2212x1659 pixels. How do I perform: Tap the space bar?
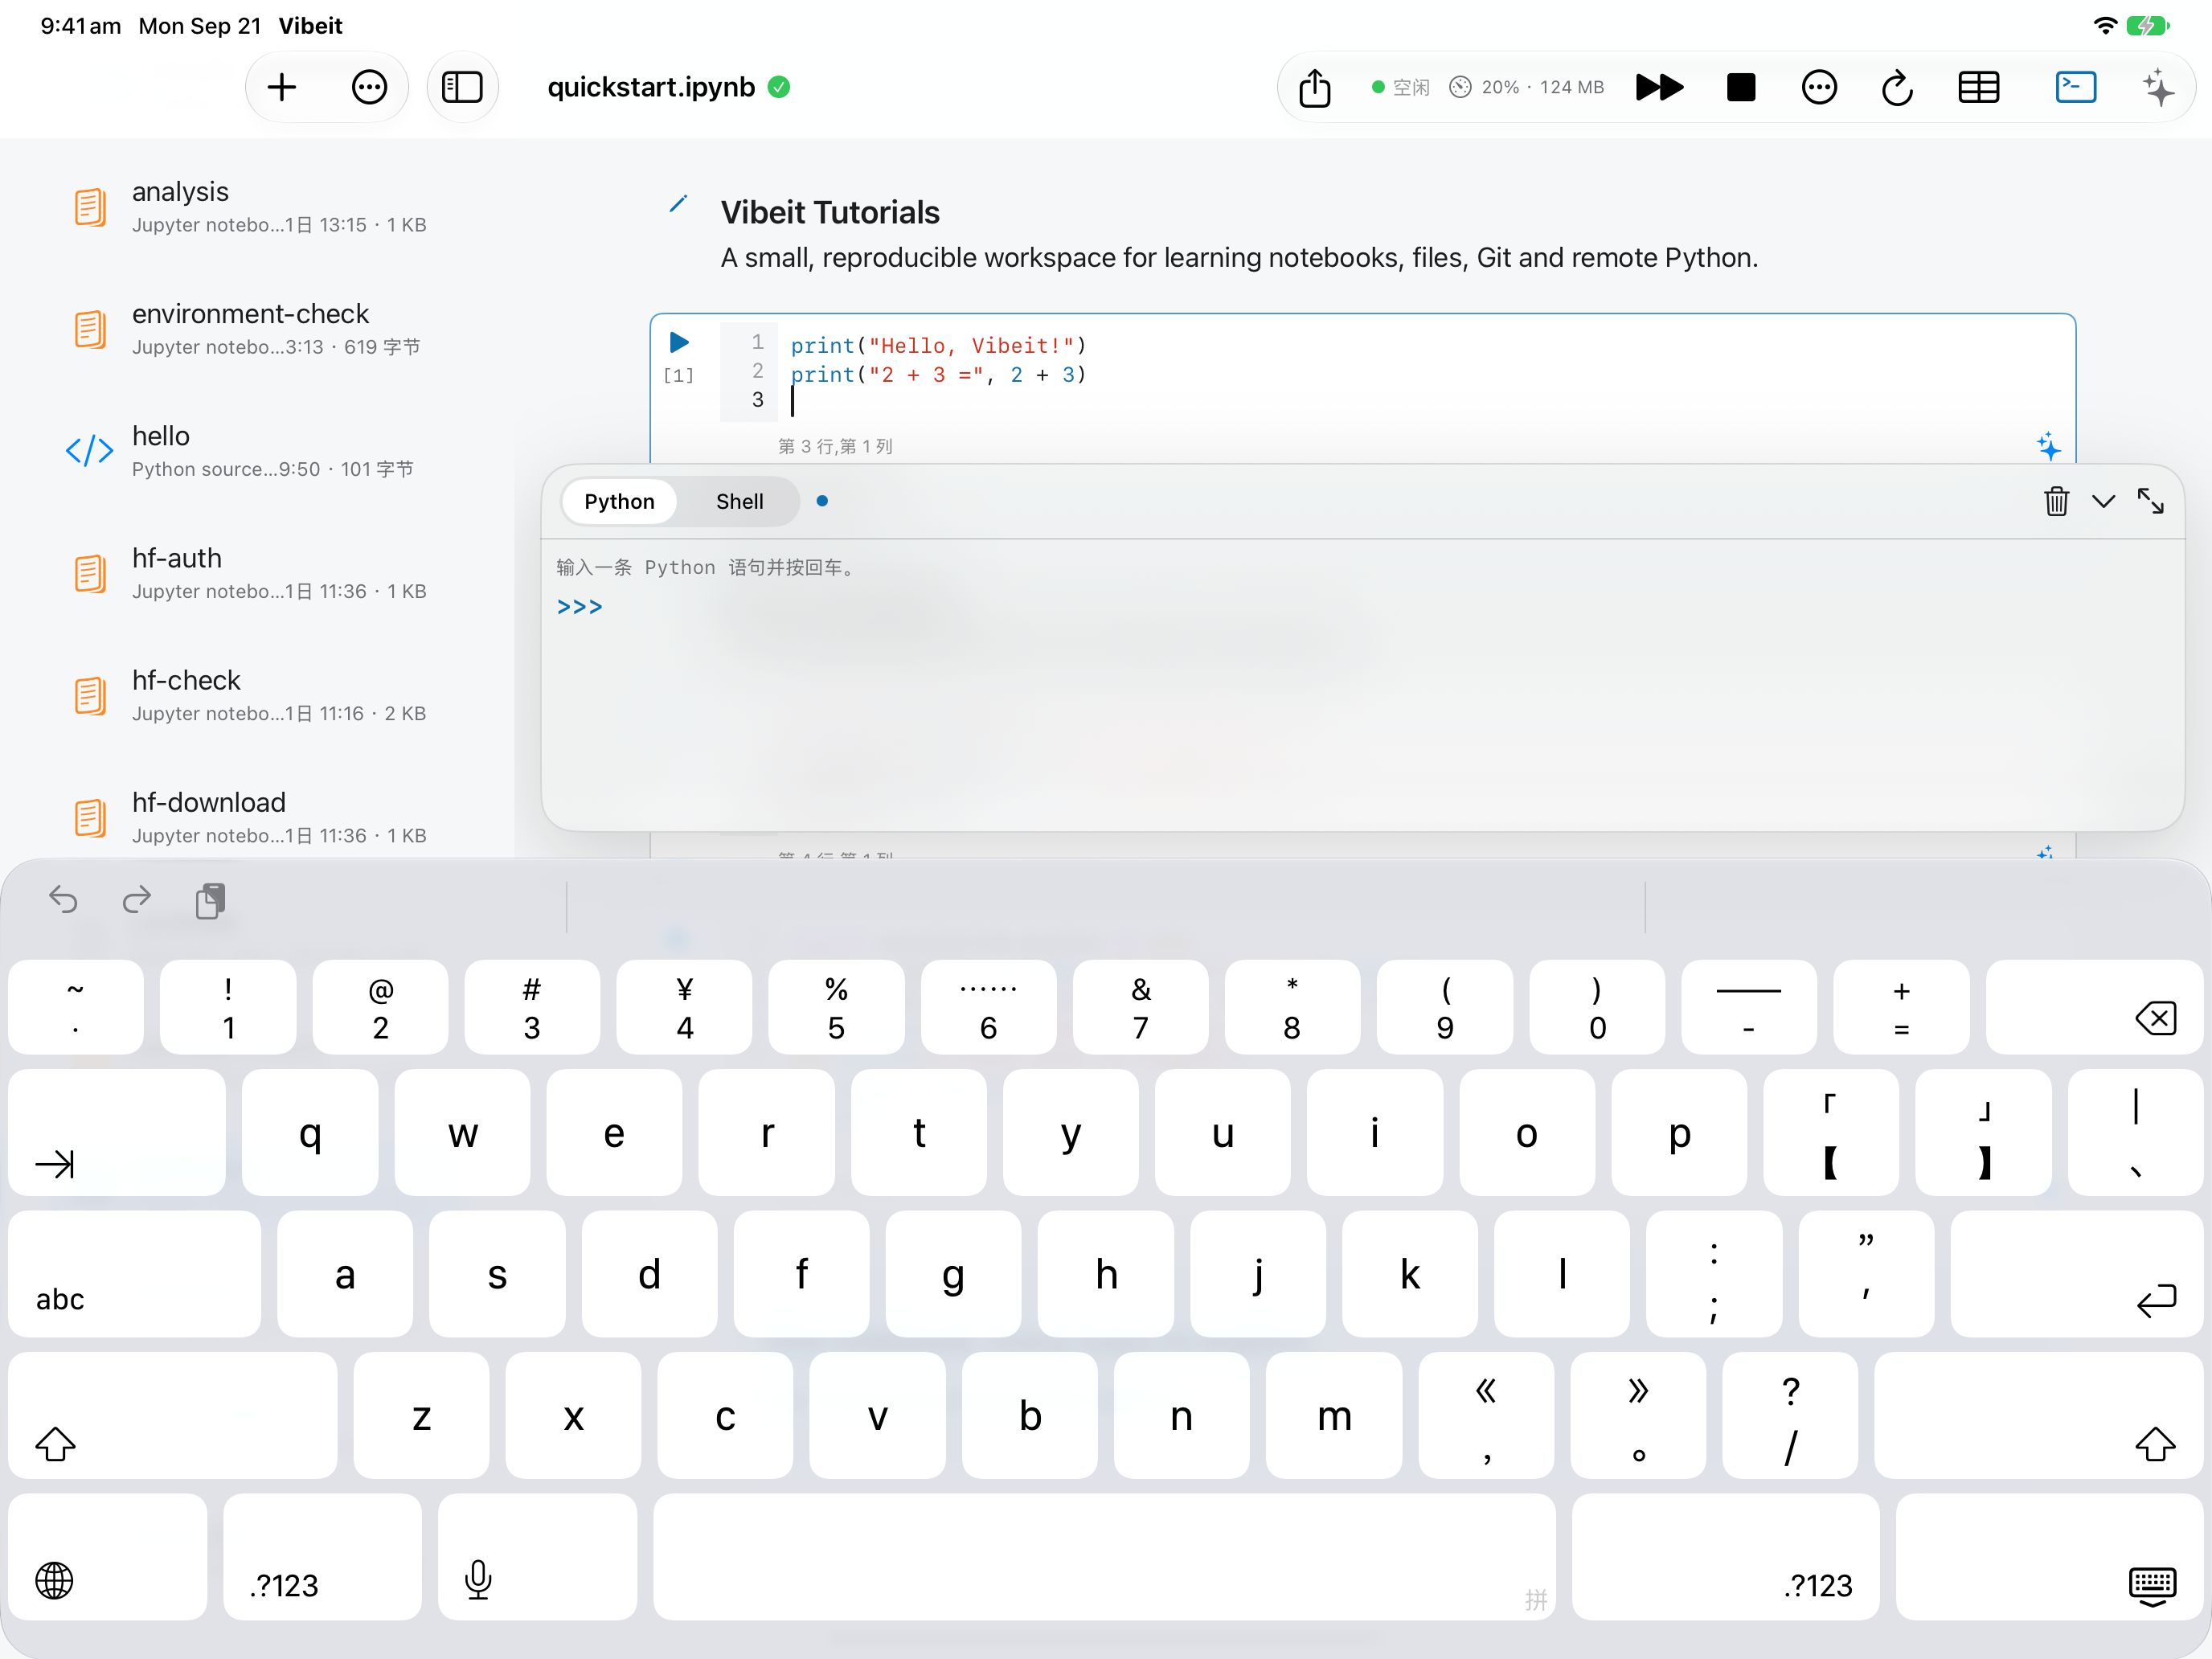point(1104,1556)
